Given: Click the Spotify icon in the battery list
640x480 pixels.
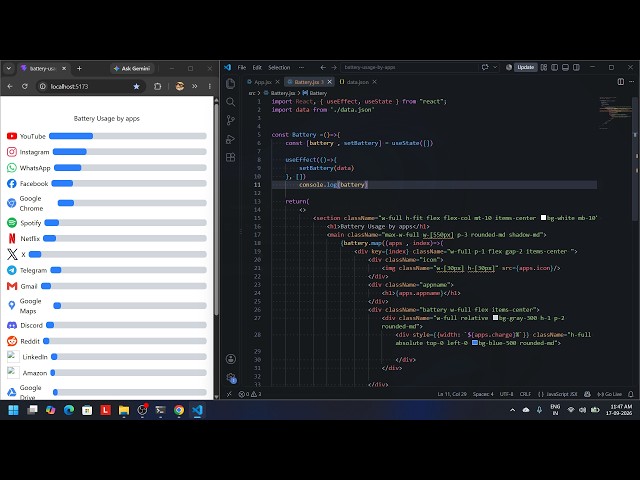Looking at the screenshot, I should pyautogui.click(x=12, y=222).
